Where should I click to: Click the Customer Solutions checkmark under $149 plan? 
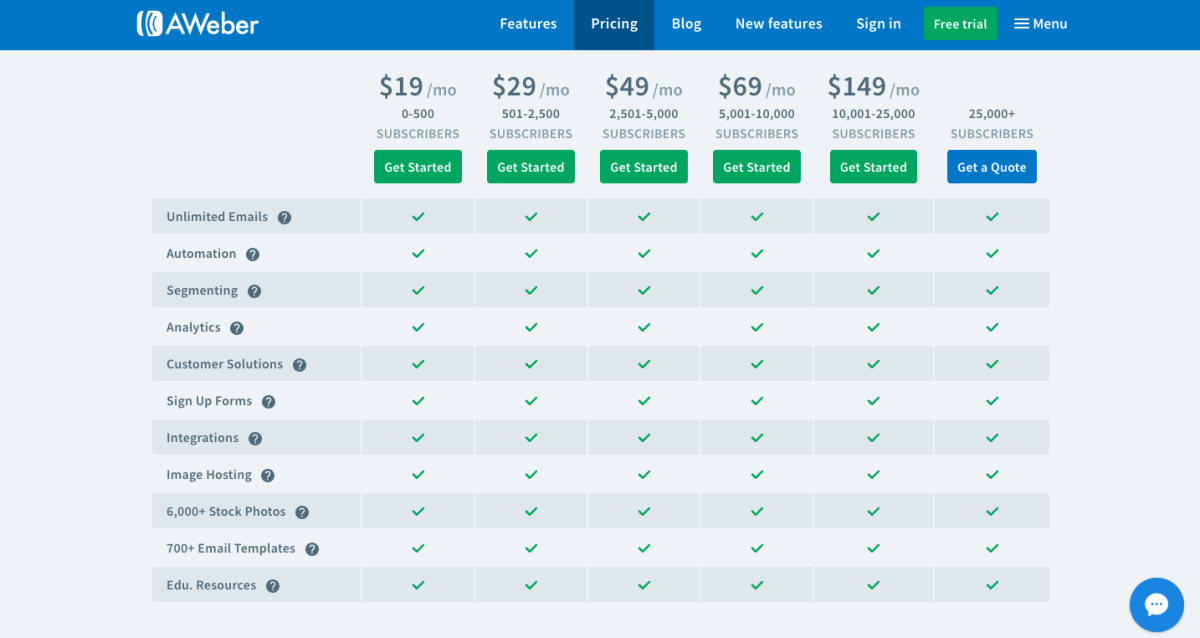coord(873,365)
